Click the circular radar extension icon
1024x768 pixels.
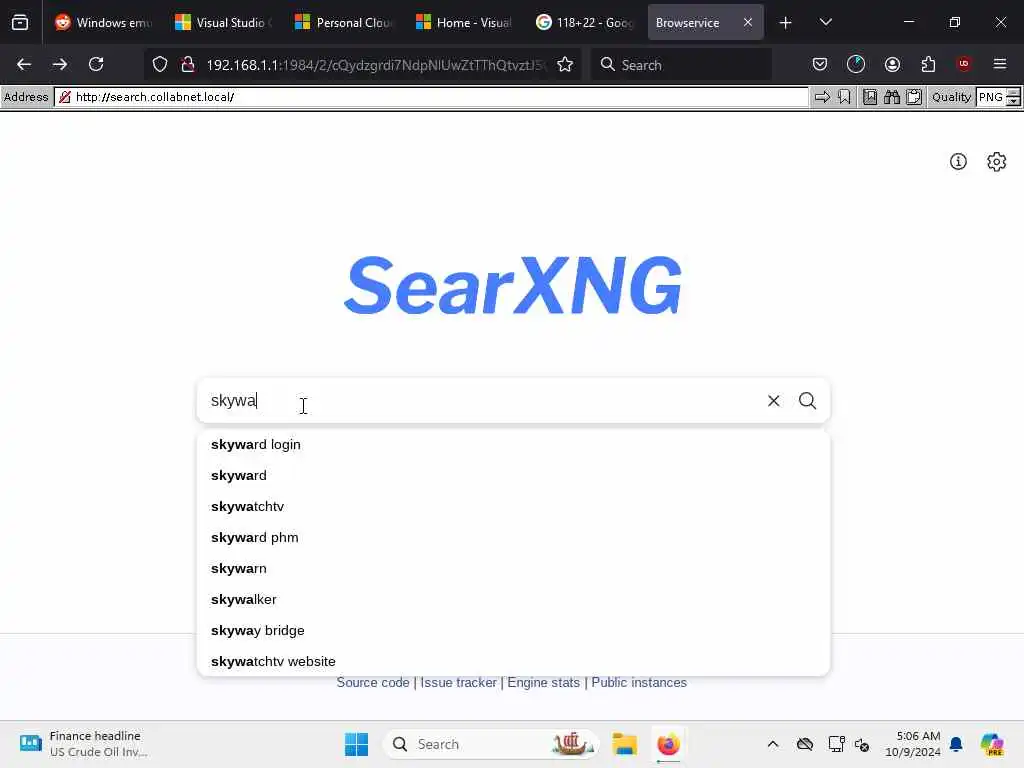point(856,64)
